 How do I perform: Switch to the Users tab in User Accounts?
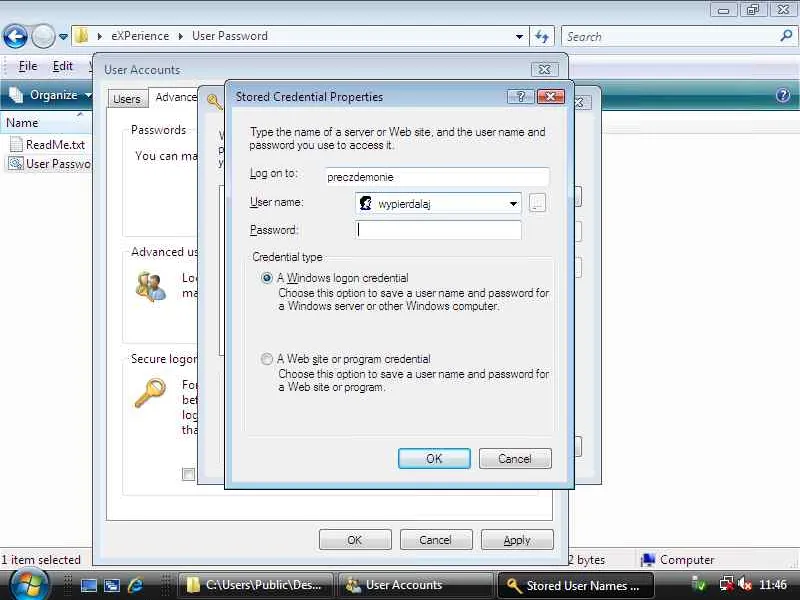tap(127, 98)
